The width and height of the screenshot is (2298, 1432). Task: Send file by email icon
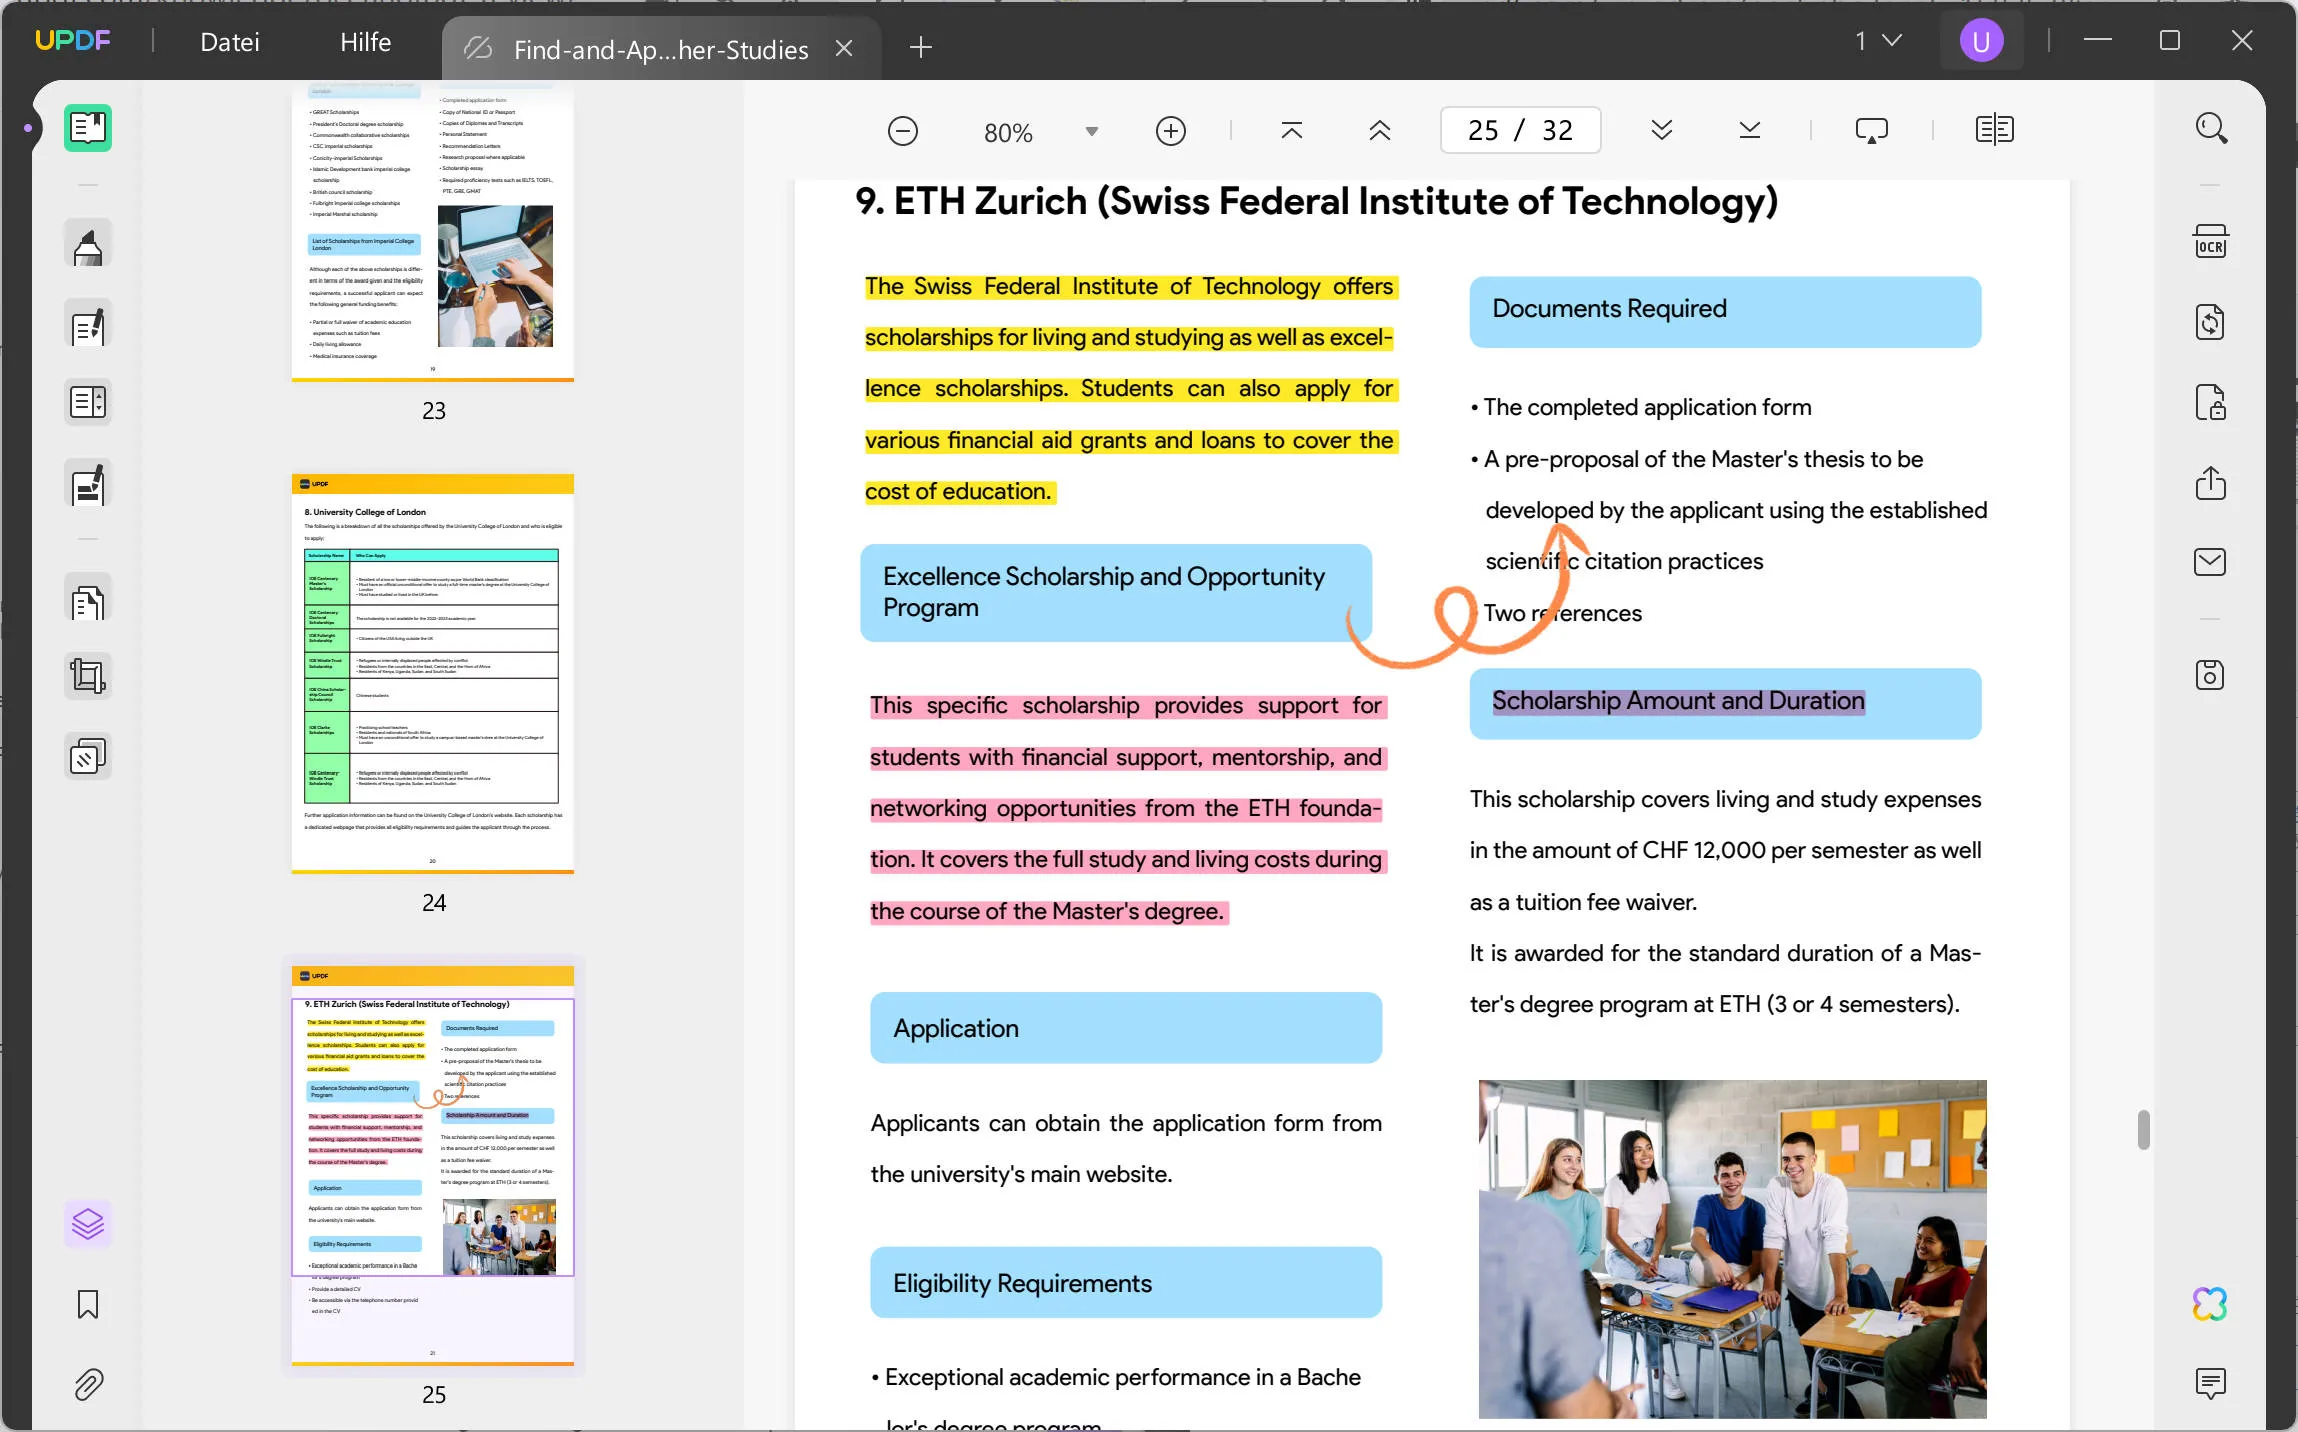click(x=2210, y=562)
